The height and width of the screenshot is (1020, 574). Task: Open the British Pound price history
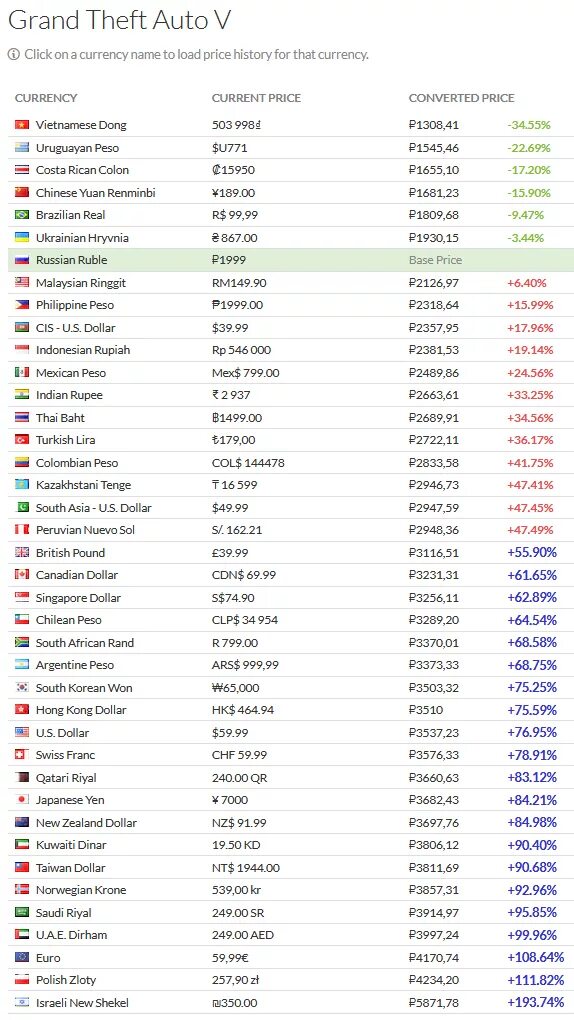coord(70,552)
